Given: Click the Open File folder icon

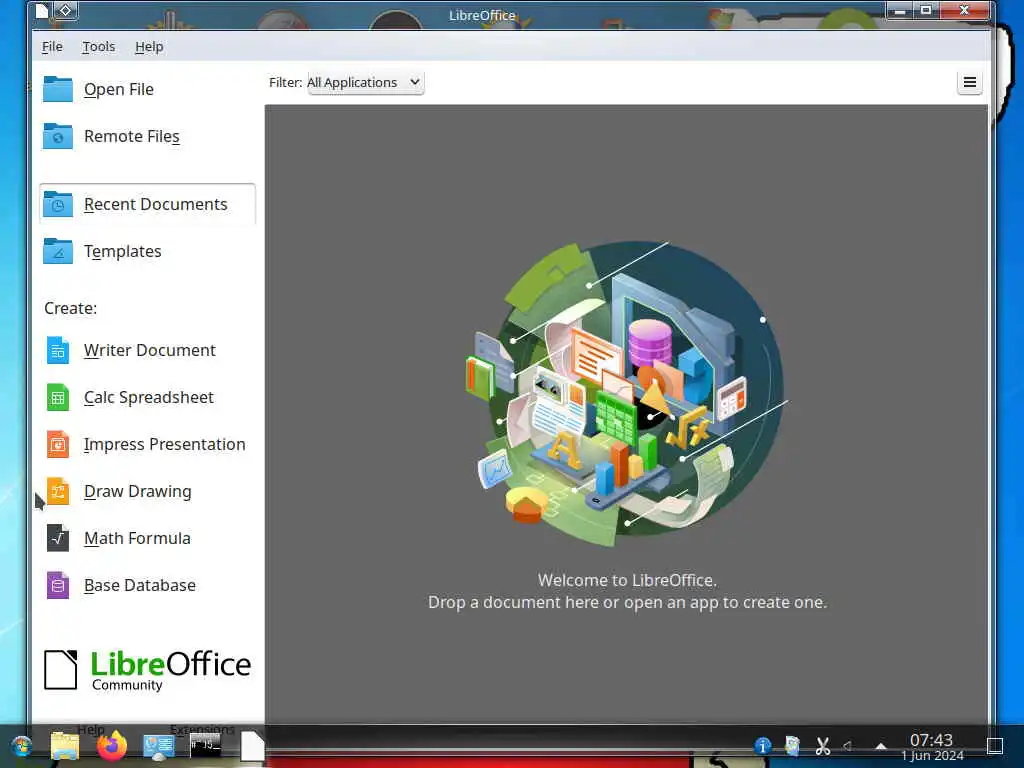Looking at the screenshot, I should pos(57,89).
